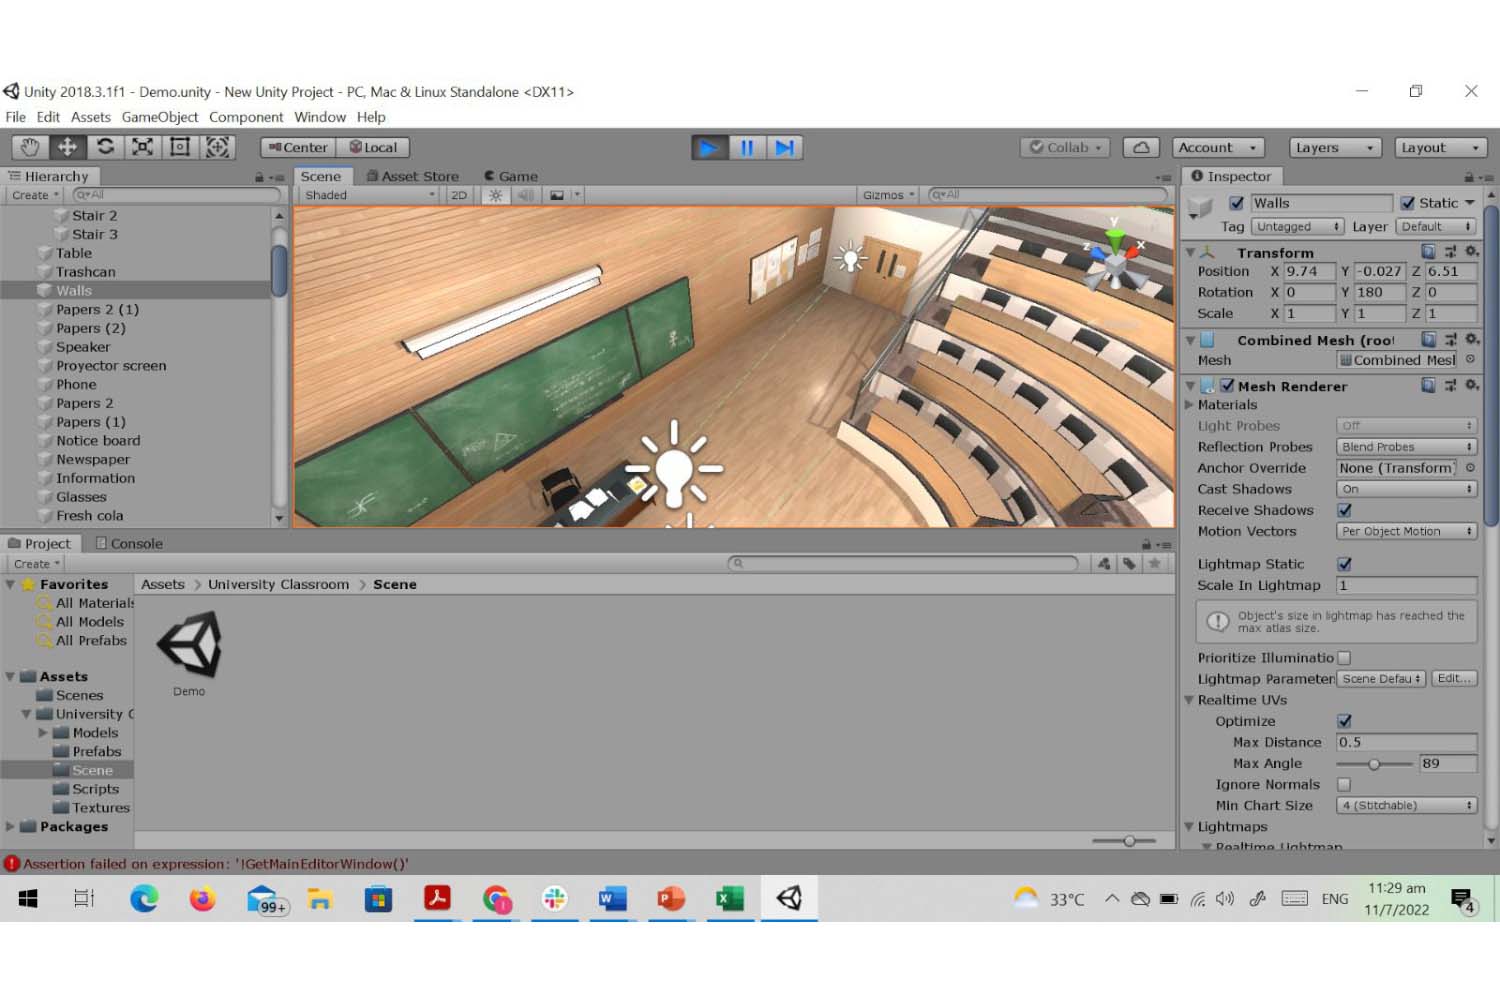
Task: Select the Rect Transform tool
Action: coord(180,147)
